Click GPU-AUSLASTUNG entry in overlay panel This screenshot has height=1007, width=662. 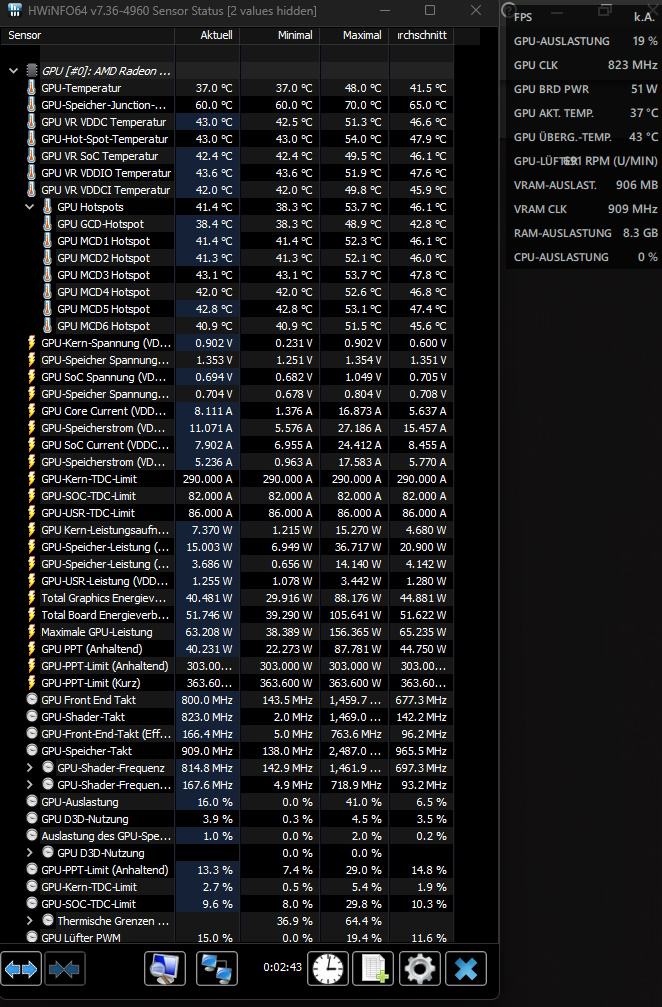[x=586, y=41]
